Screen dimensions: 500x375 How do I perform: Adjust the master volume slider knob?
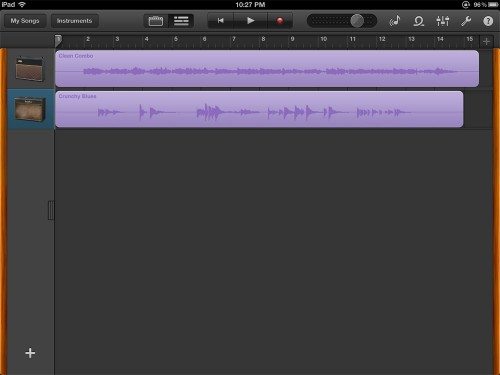[357, 21]
